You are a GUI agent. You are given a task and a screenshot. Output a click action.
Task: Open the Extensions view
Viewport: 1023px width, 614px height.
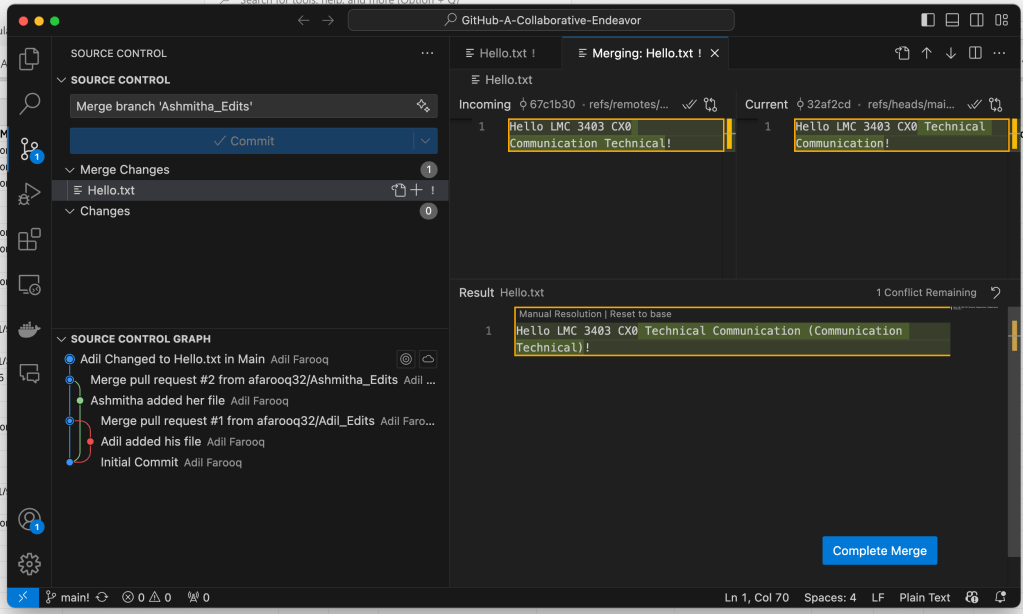[x=29, y=239]
